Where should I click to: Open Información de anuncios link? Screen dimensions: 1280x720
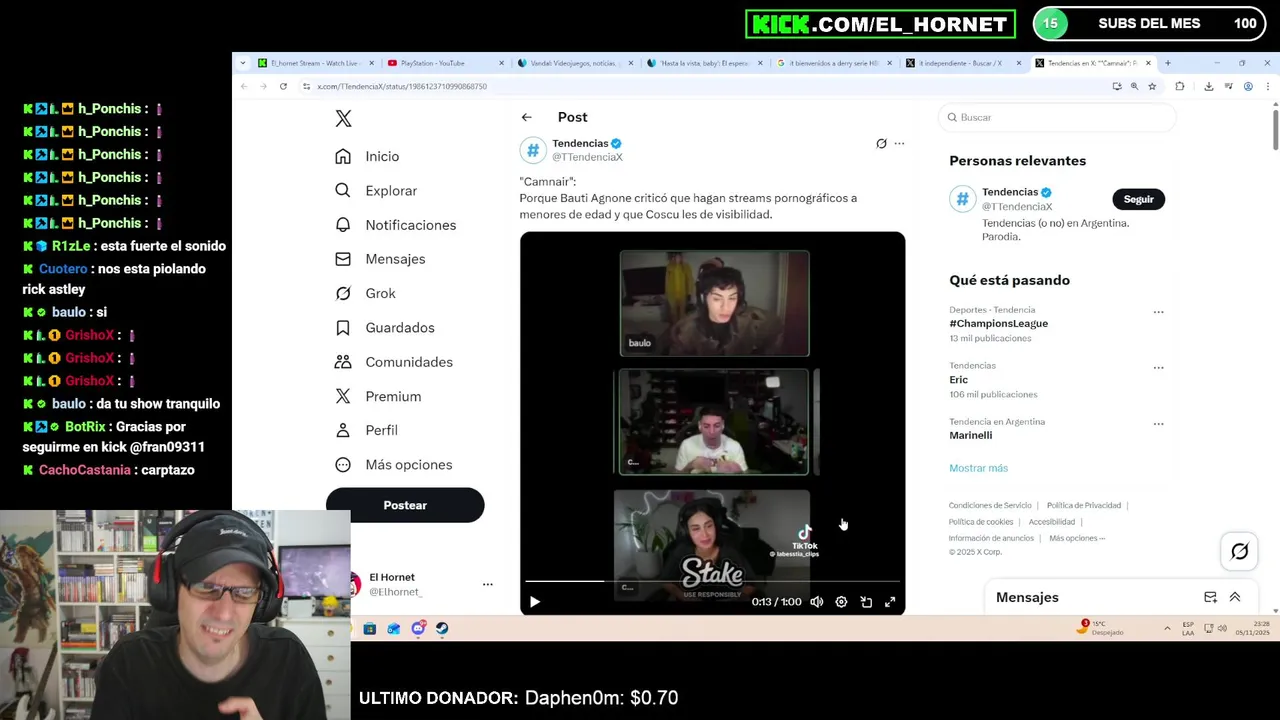pyautogui.click(x=991, y=538)
